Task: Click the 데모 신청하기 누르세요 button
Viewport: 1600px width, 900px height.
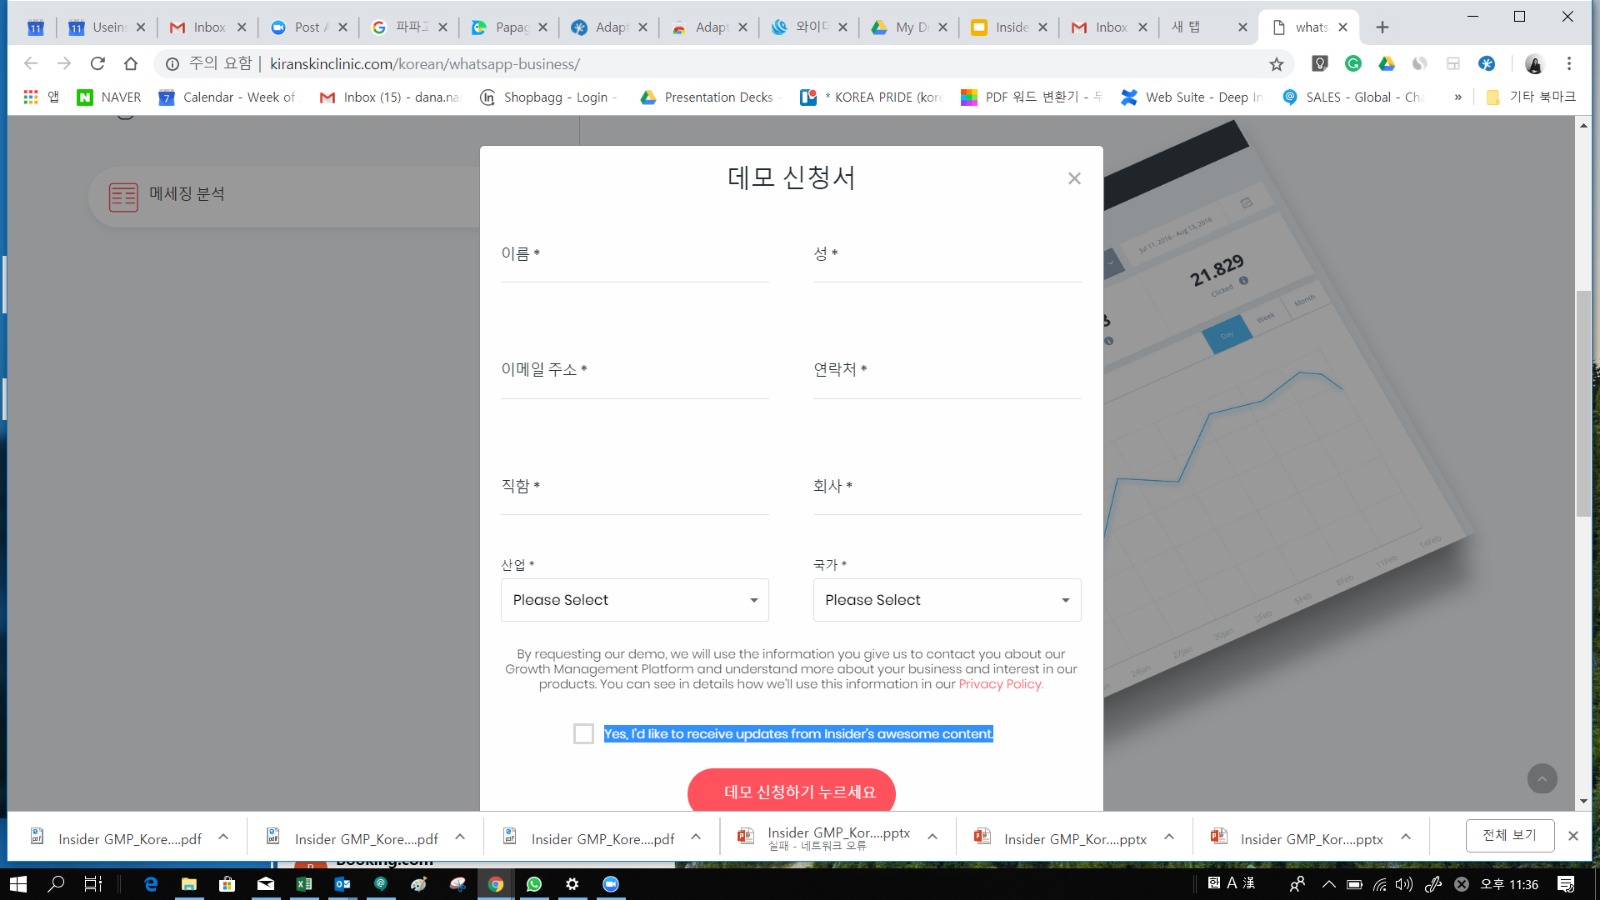Action: pos(791,792)
